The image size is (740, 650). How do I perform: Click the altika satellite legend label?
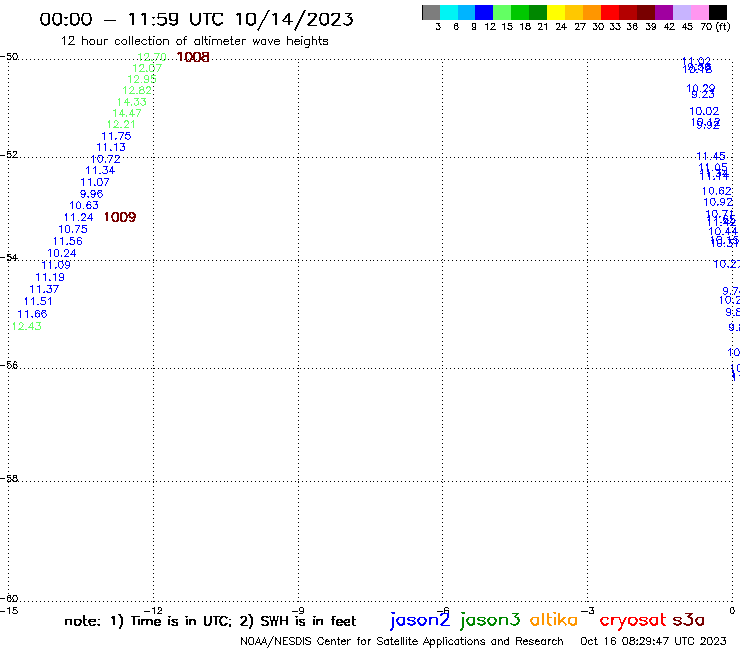point(554,620)
